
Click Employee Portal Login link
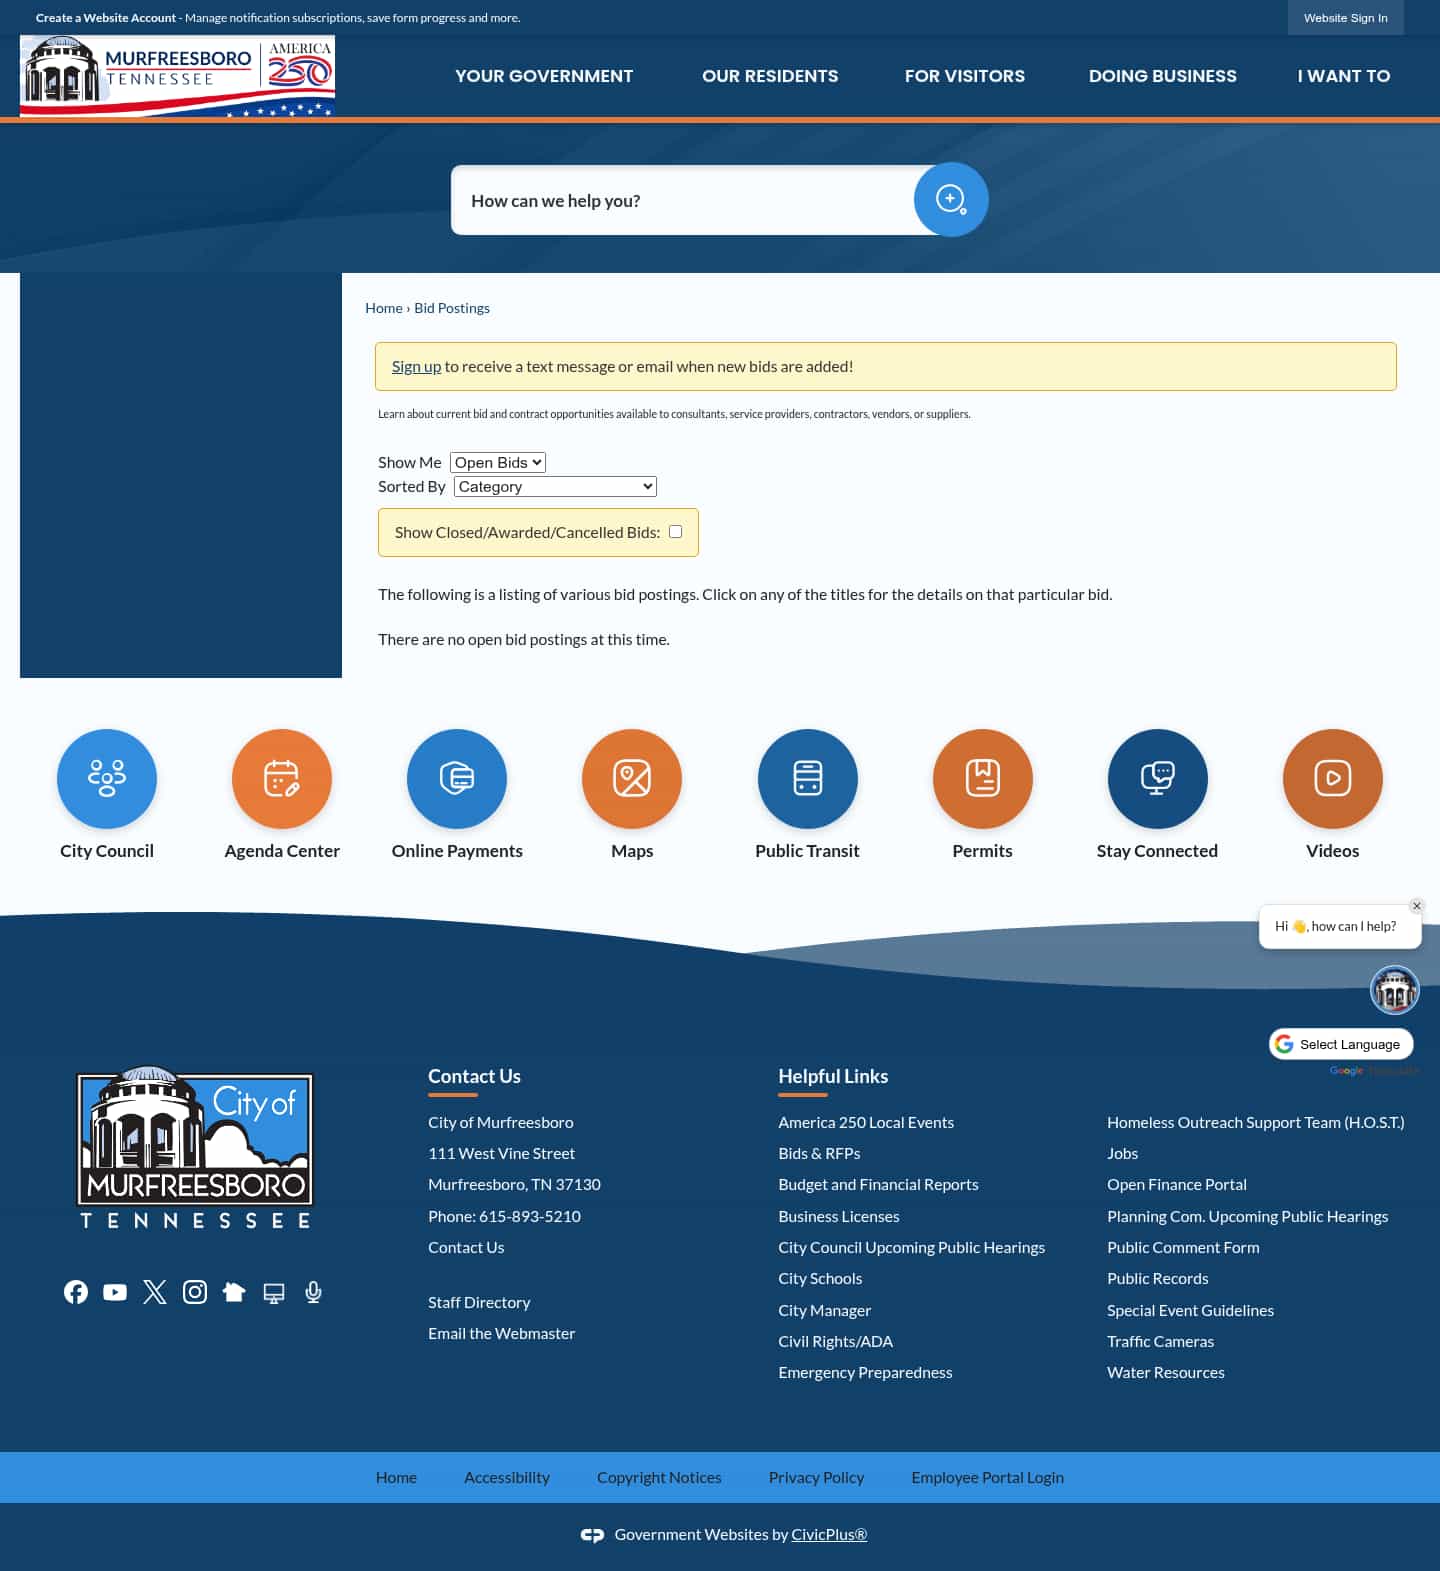tap(987, 1477)
